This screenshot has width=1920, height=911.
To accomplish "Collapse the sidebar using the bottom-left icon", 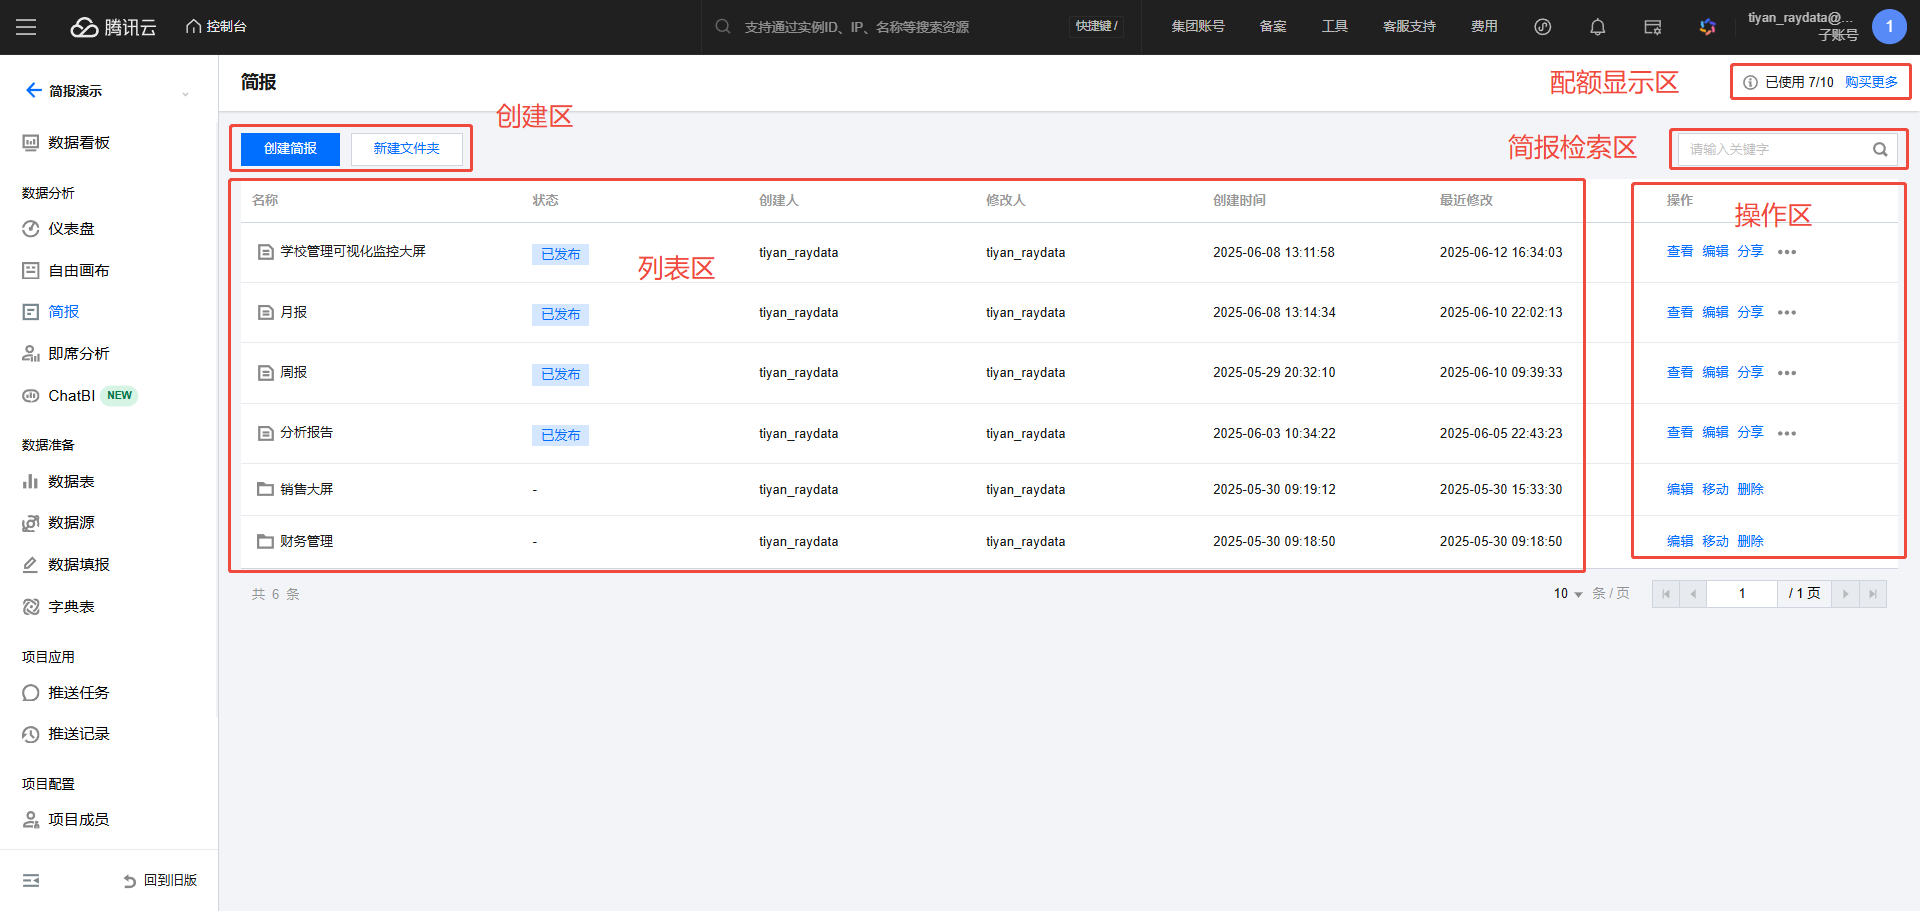I will [31, 880].
